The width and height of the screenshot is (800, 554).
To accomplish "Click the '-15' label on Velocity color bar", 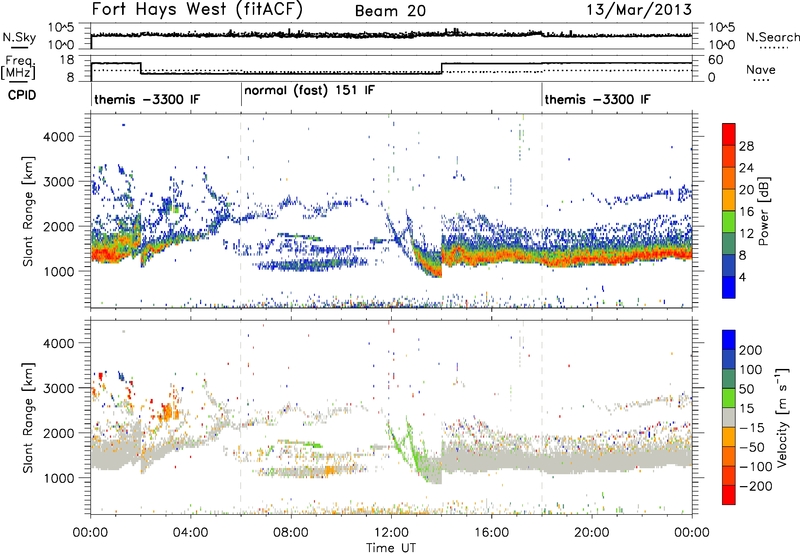I will 752,428.
